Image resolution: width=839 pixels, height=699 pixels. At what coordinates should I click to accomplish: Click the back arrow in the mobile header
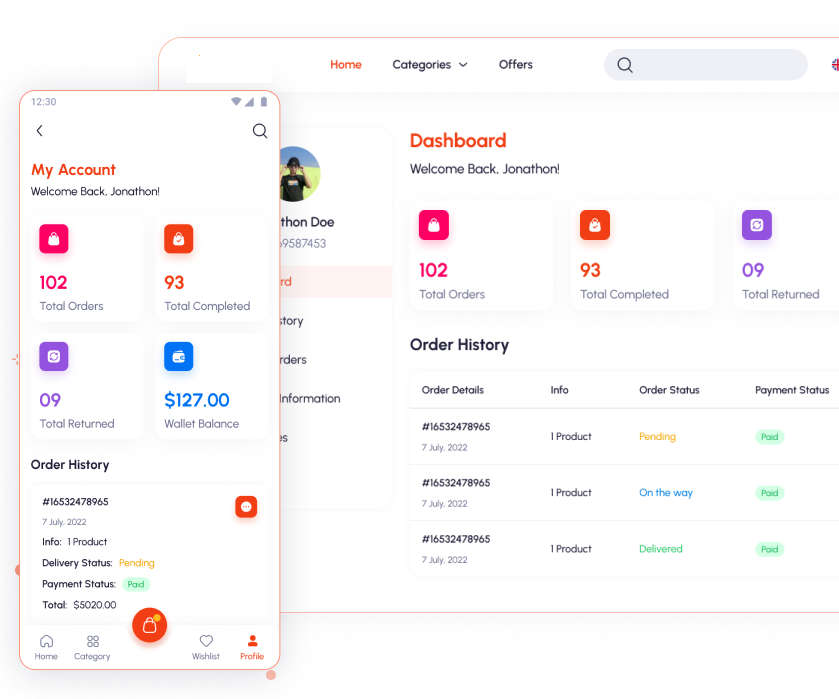coord(39,131)
